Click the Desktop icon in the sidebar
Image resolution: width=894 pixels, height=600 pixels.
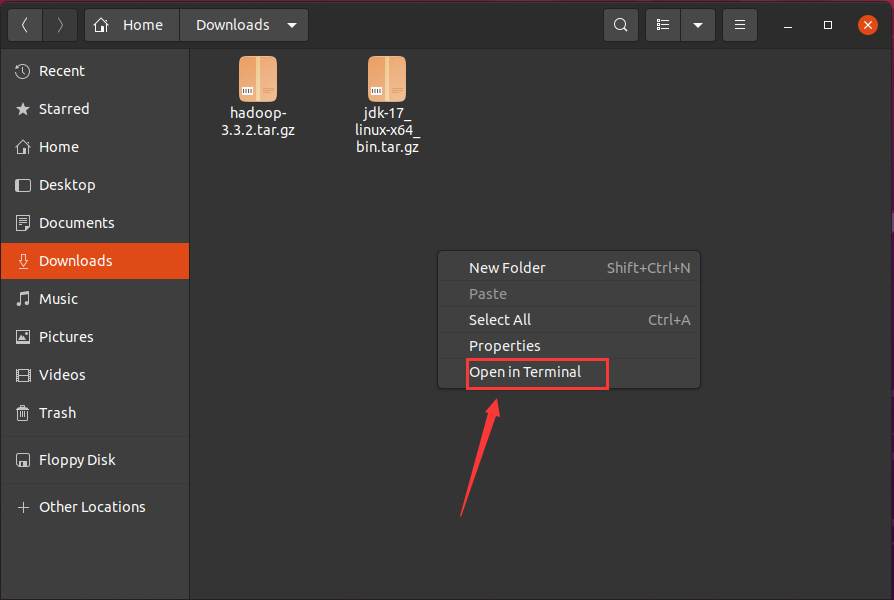click(23, 185)
